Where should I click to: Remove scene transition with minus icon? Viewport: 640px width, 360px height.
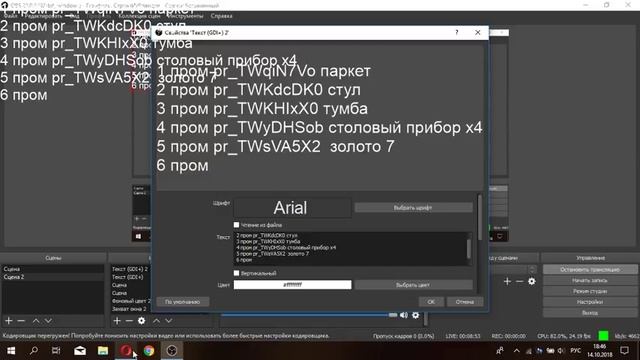(519, 281)
